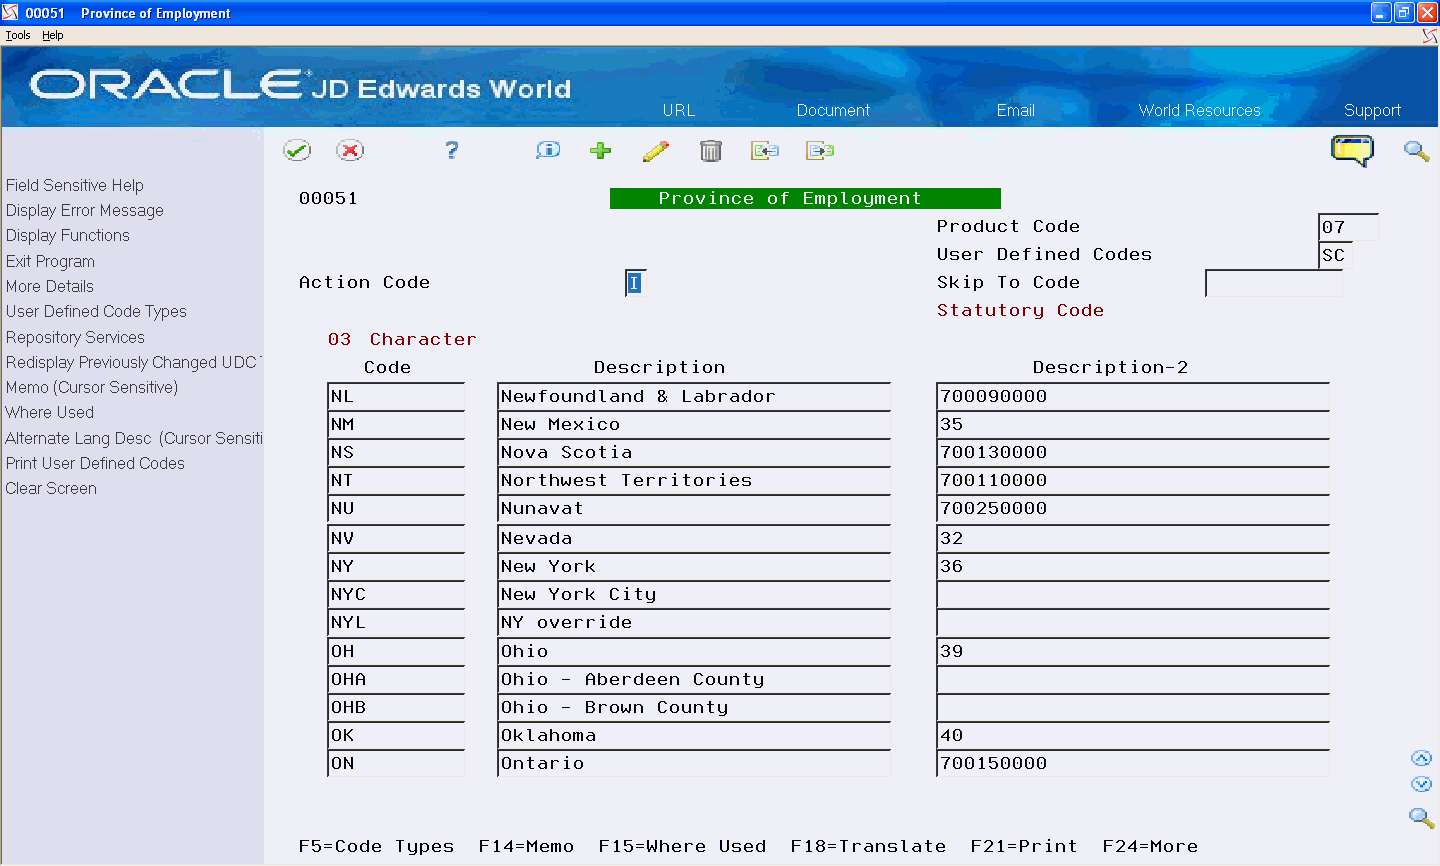Expand more details via the More Details link
Image resolution: width=1440 pixels, height=866 pixels.
[x=49, y=286]
